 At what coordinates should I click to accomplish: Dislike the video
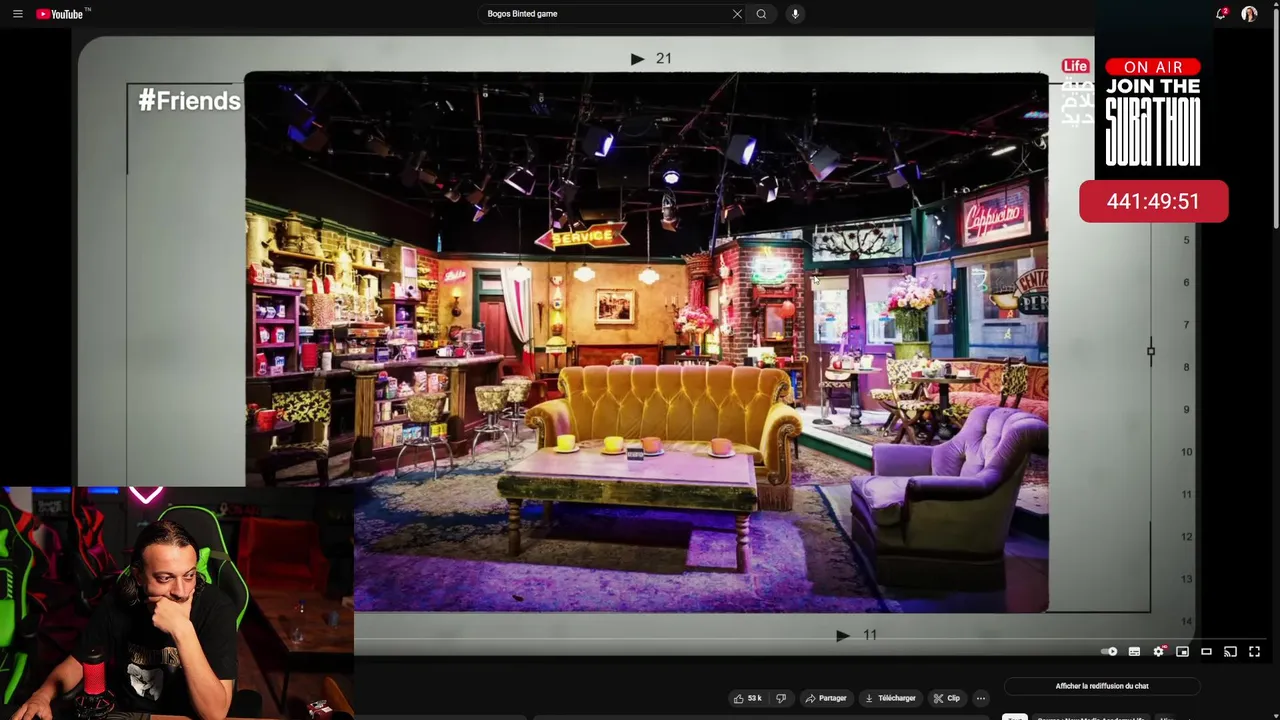tap(781, 698)
